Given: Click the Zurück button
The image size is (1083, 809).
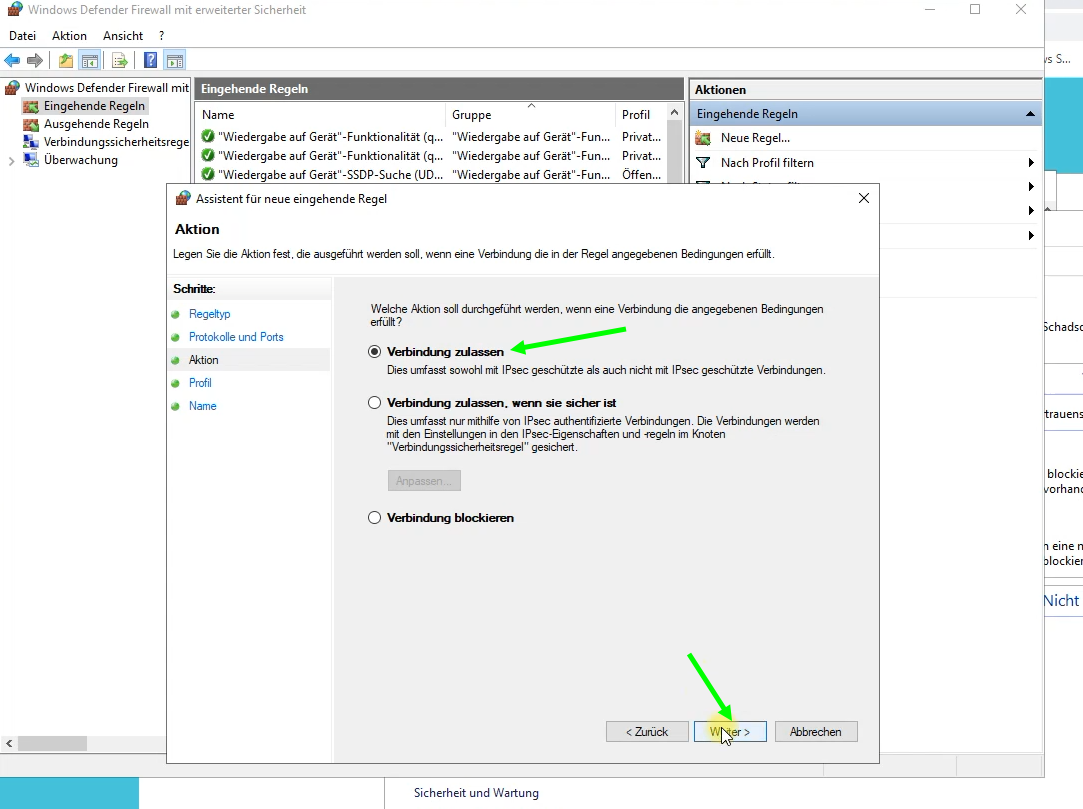Looking at the screenshot, I should [x=647, y=732].
